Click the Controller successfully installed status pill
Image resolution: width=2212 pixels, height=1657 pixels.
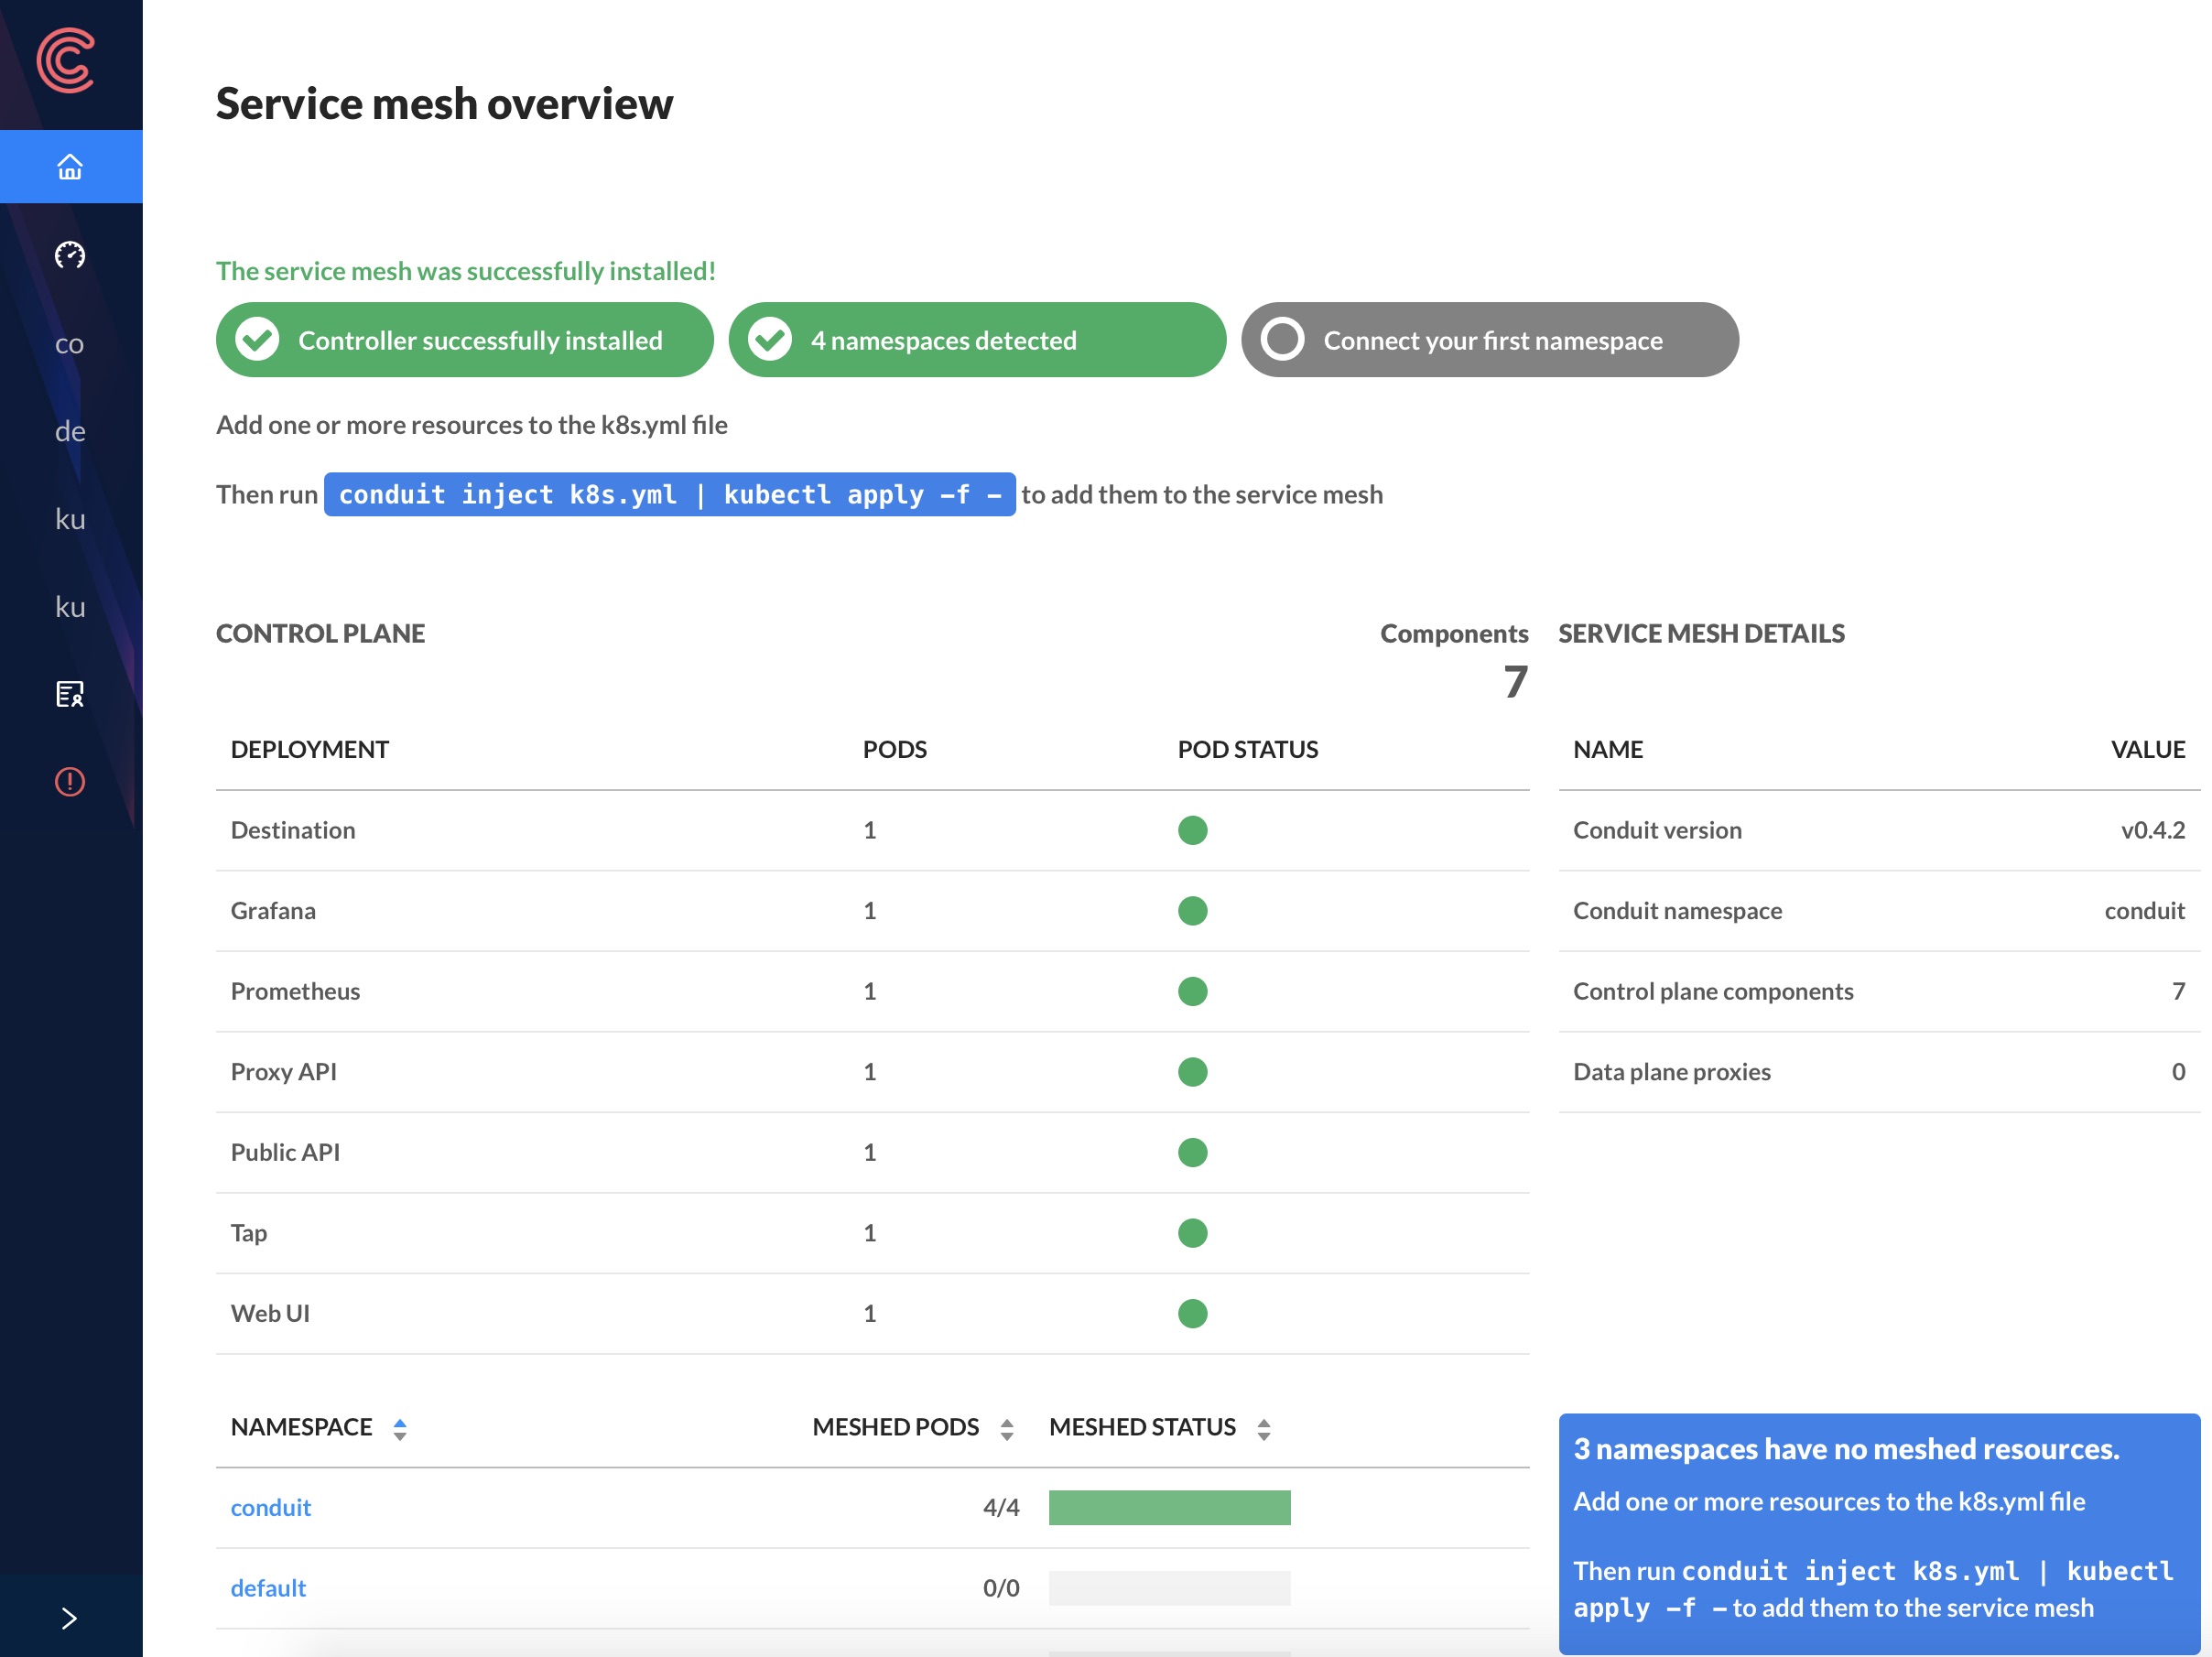coord(464,340)
